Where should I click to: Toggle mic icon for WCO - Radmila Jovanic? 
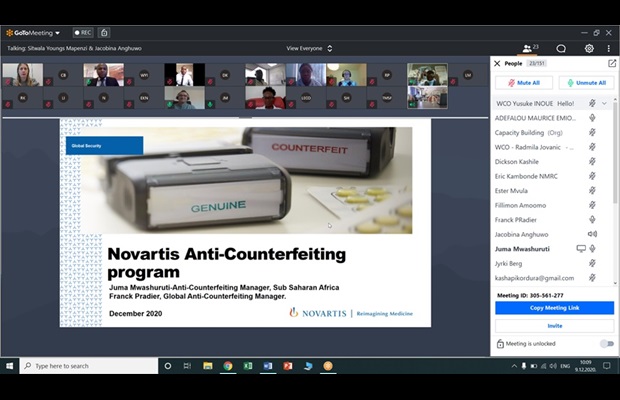592,147
